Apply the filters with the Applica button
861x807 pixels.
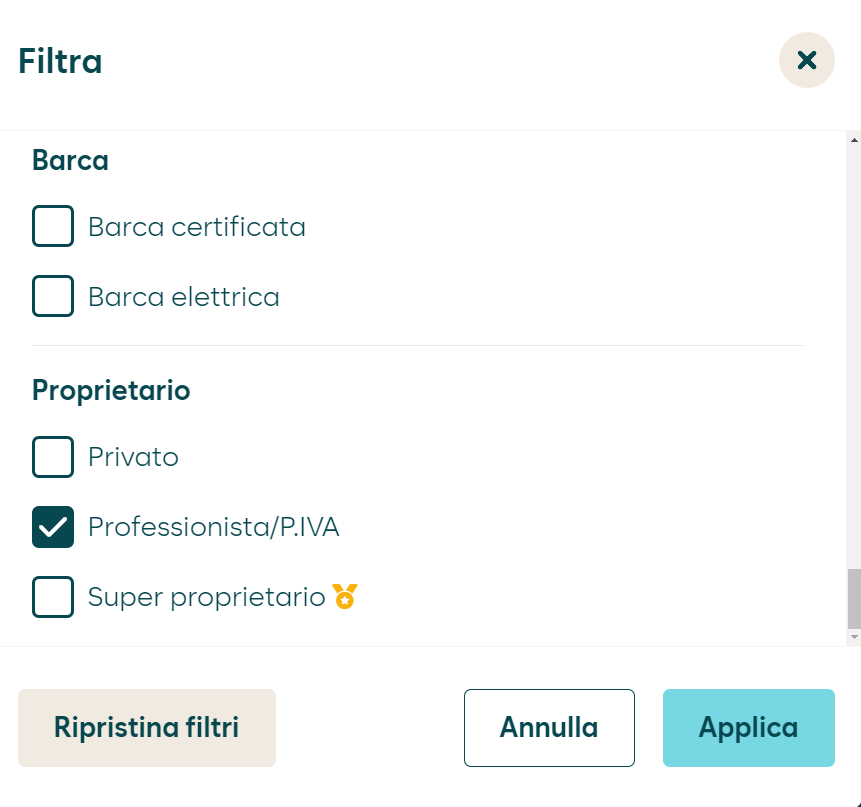click(x=749, y=728)
